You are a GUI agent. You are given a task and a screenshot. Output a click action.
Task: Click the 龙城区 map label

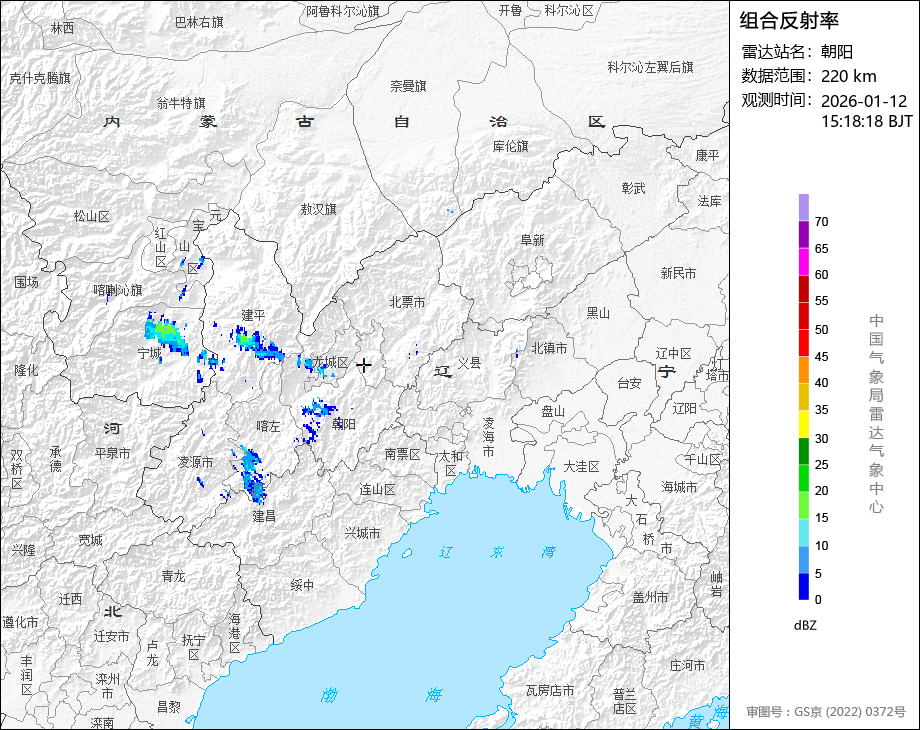coord(331,363)
